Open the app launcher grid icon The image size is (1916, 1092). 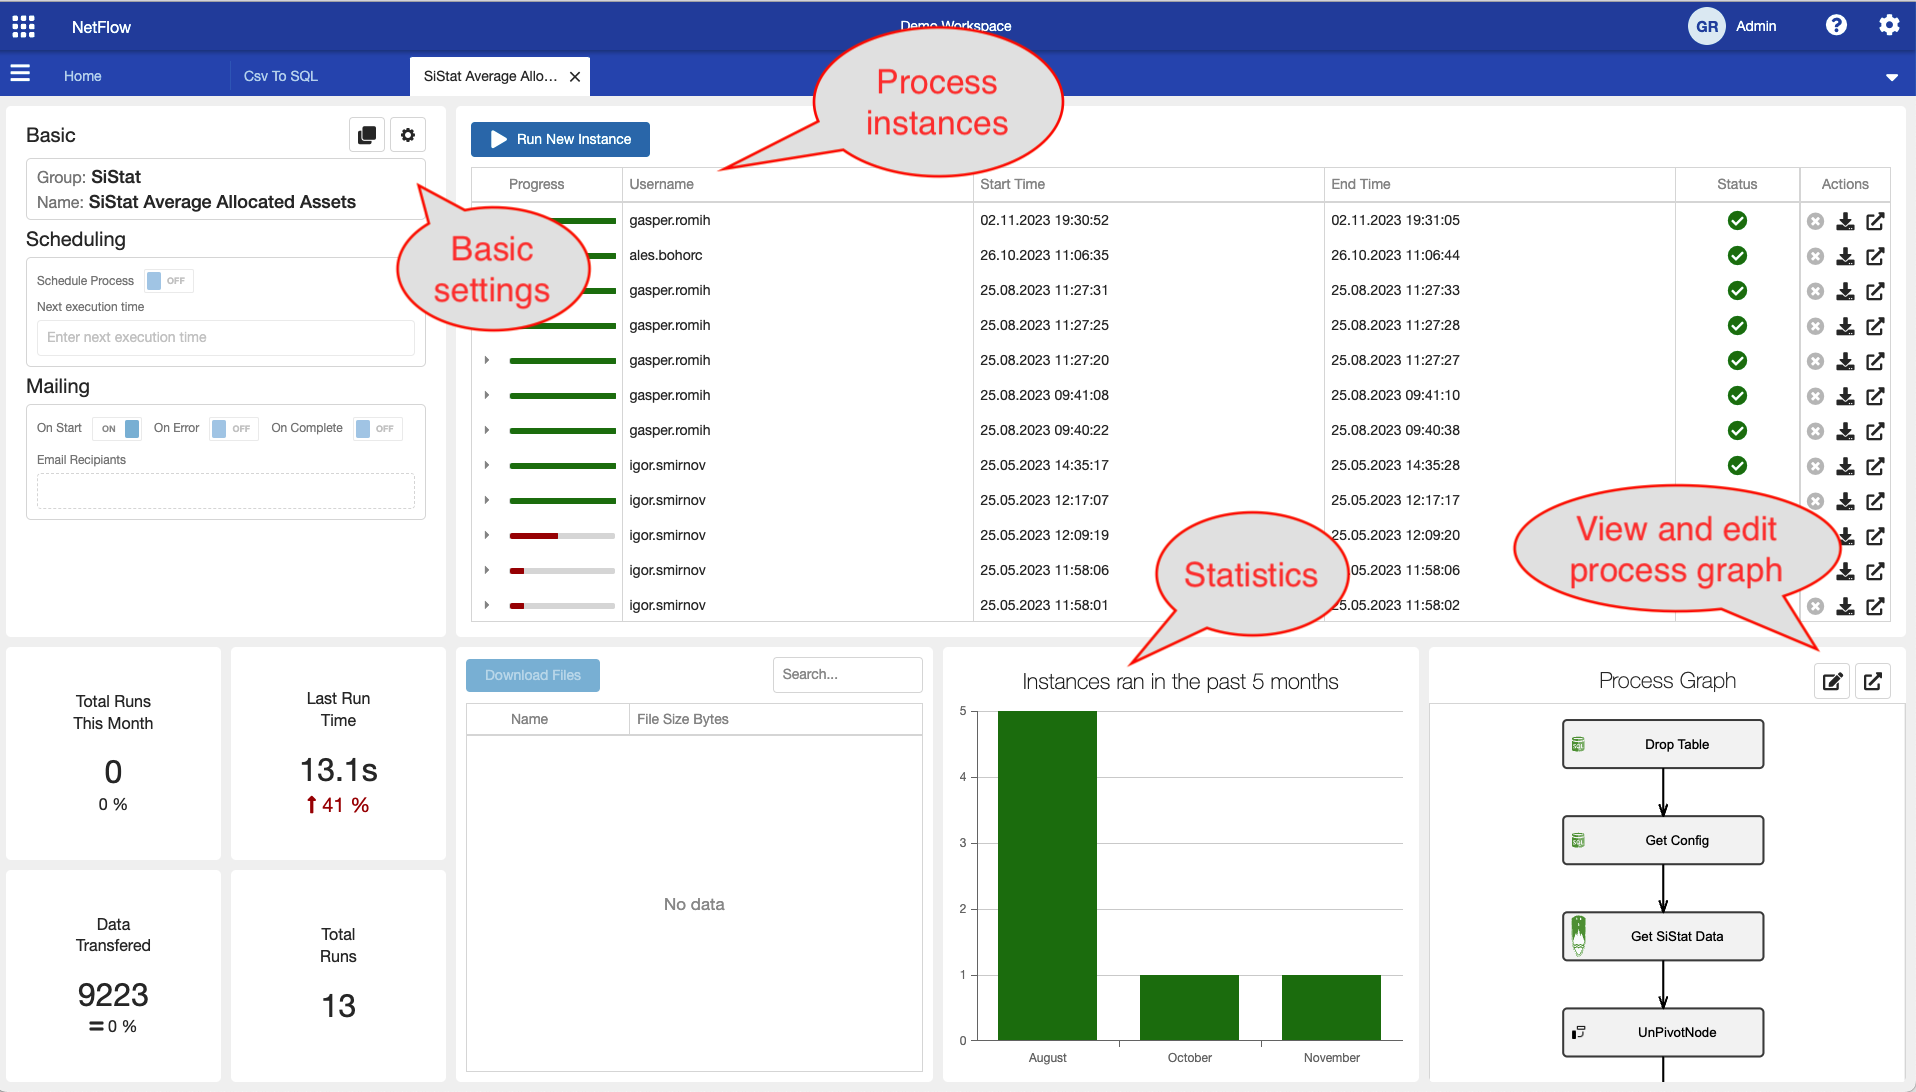[x=23, y=26]
